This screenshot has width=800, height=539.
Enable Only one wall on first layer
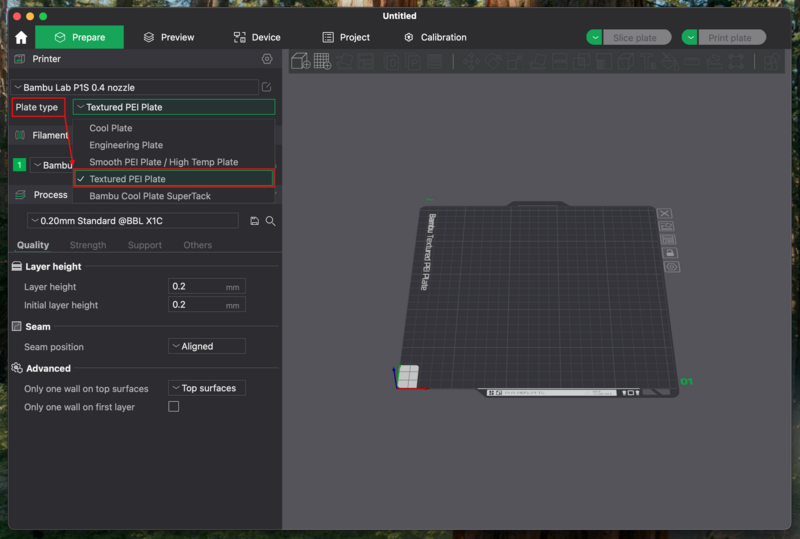click(174, 407)
